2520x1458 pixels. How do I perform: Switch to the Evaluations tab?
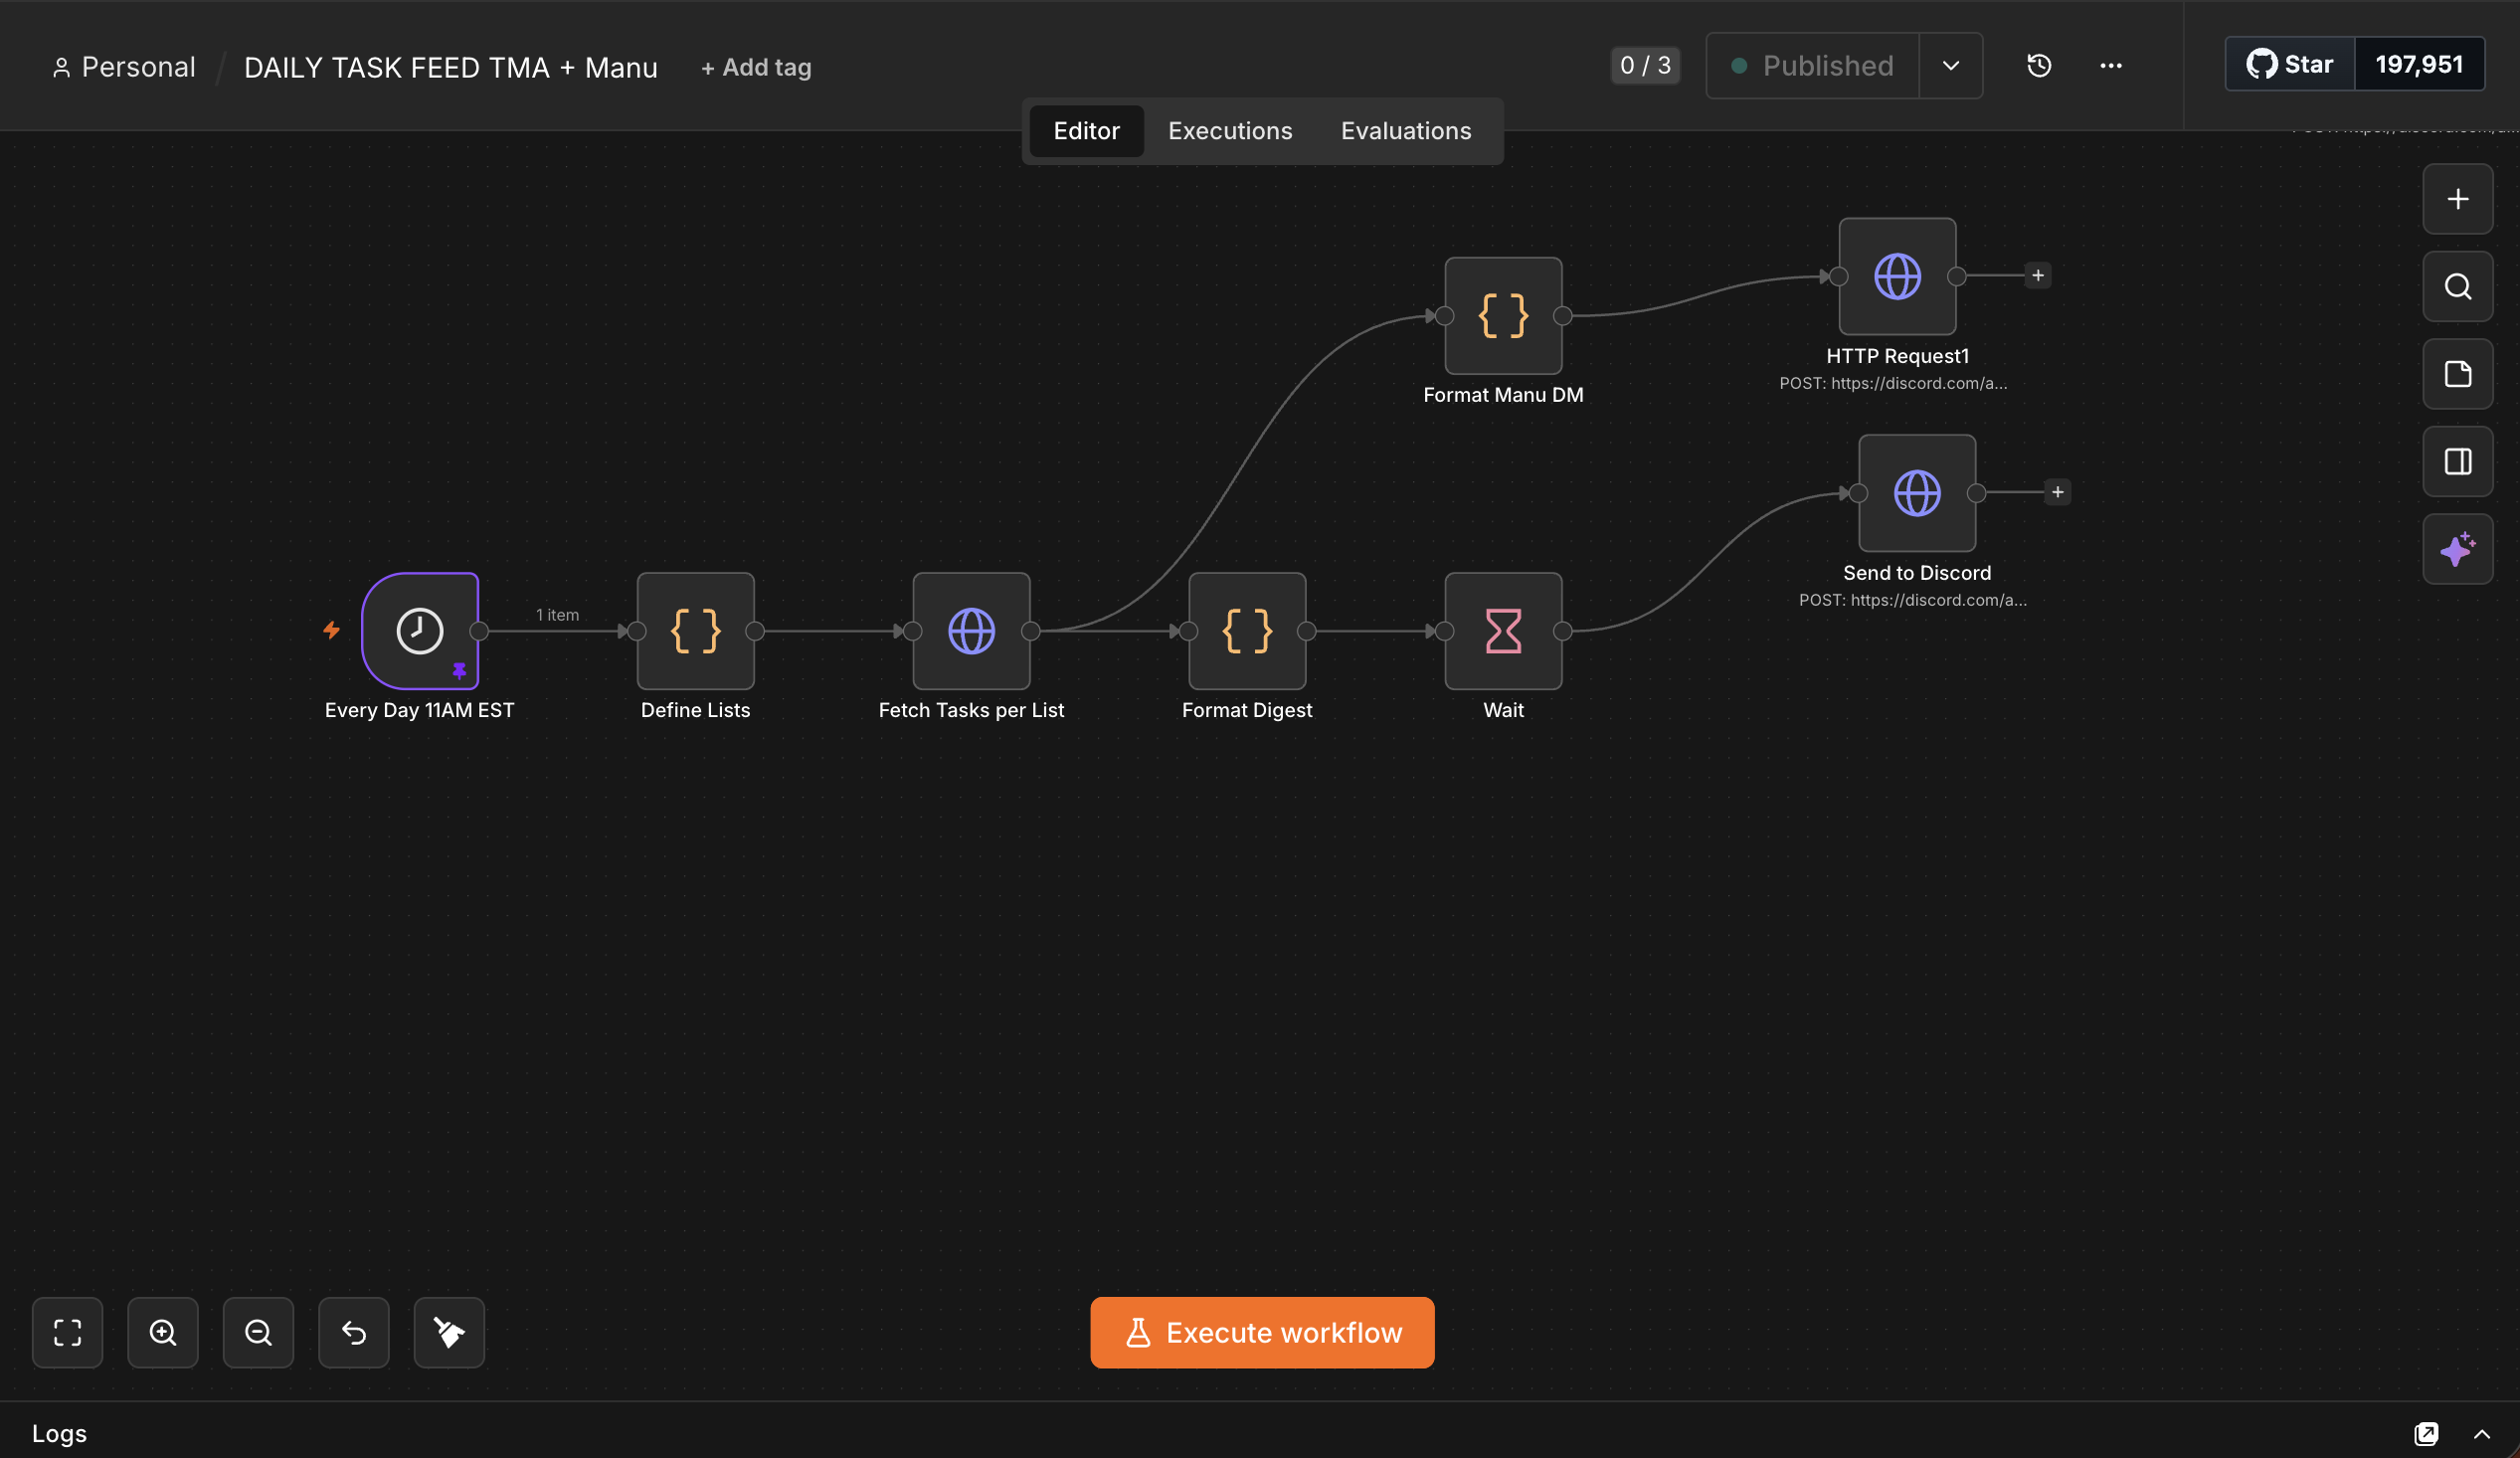tap(1406, 131)
